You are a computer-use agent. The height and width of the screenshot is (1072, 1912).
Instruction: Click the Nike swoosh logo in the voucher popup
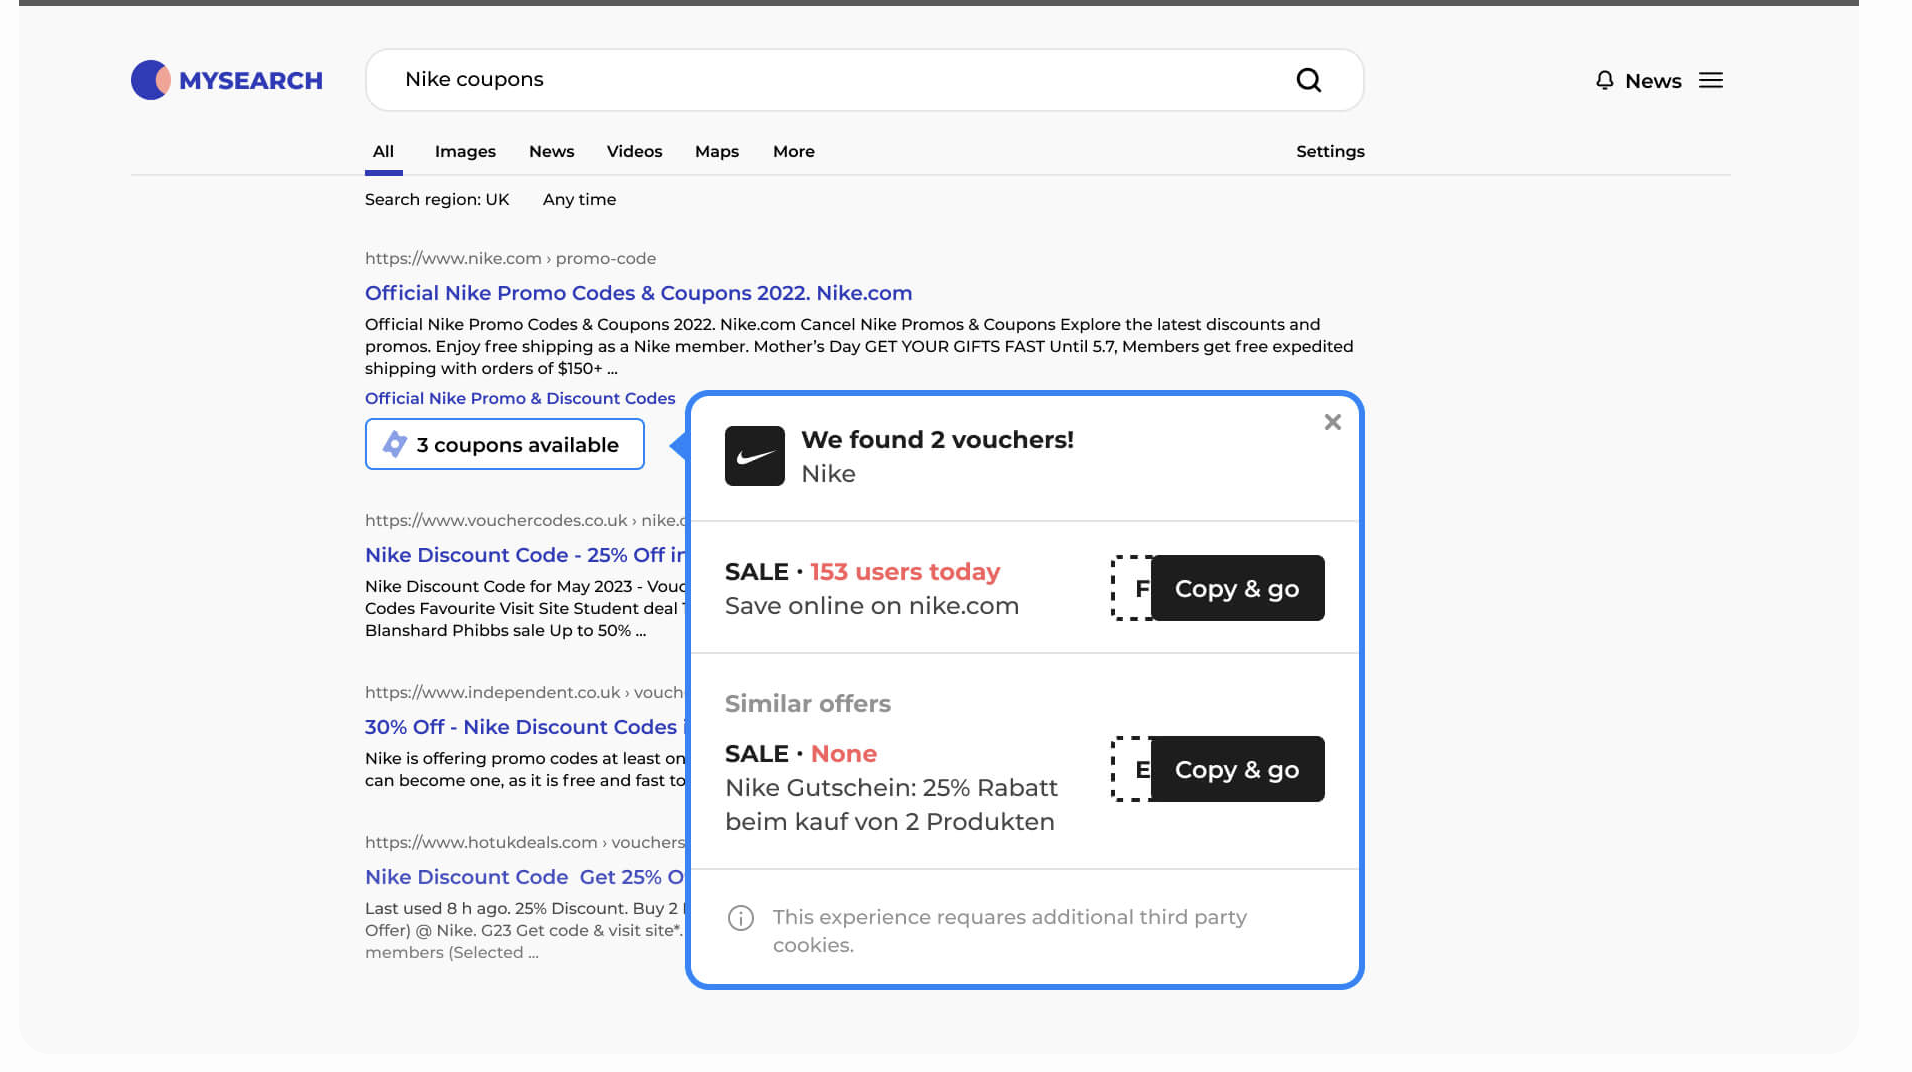tap(754, 455)
